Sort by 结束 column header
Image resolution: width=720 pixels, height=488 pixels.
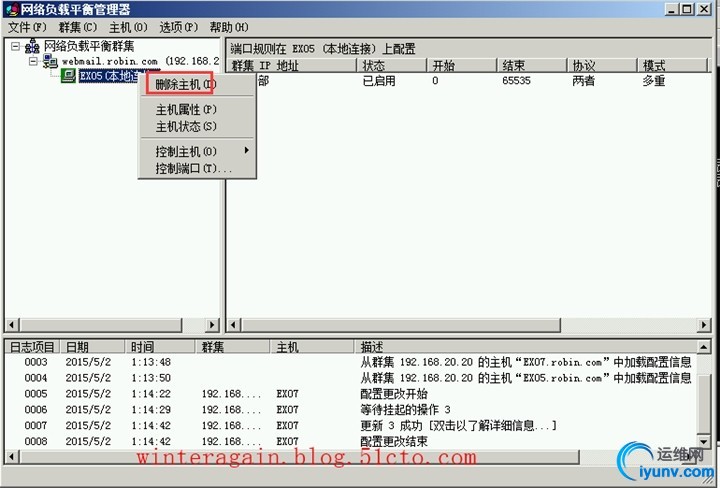pyautogui.click(x=532, y=66)
